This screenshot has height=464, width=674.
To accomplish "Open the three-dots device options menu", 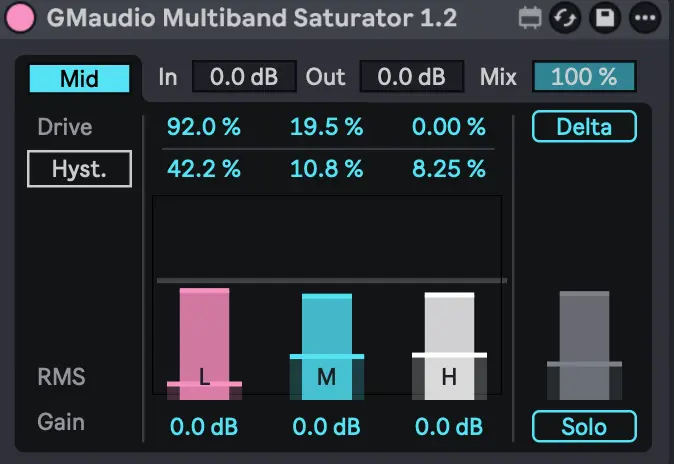I will tap(645, 18).
